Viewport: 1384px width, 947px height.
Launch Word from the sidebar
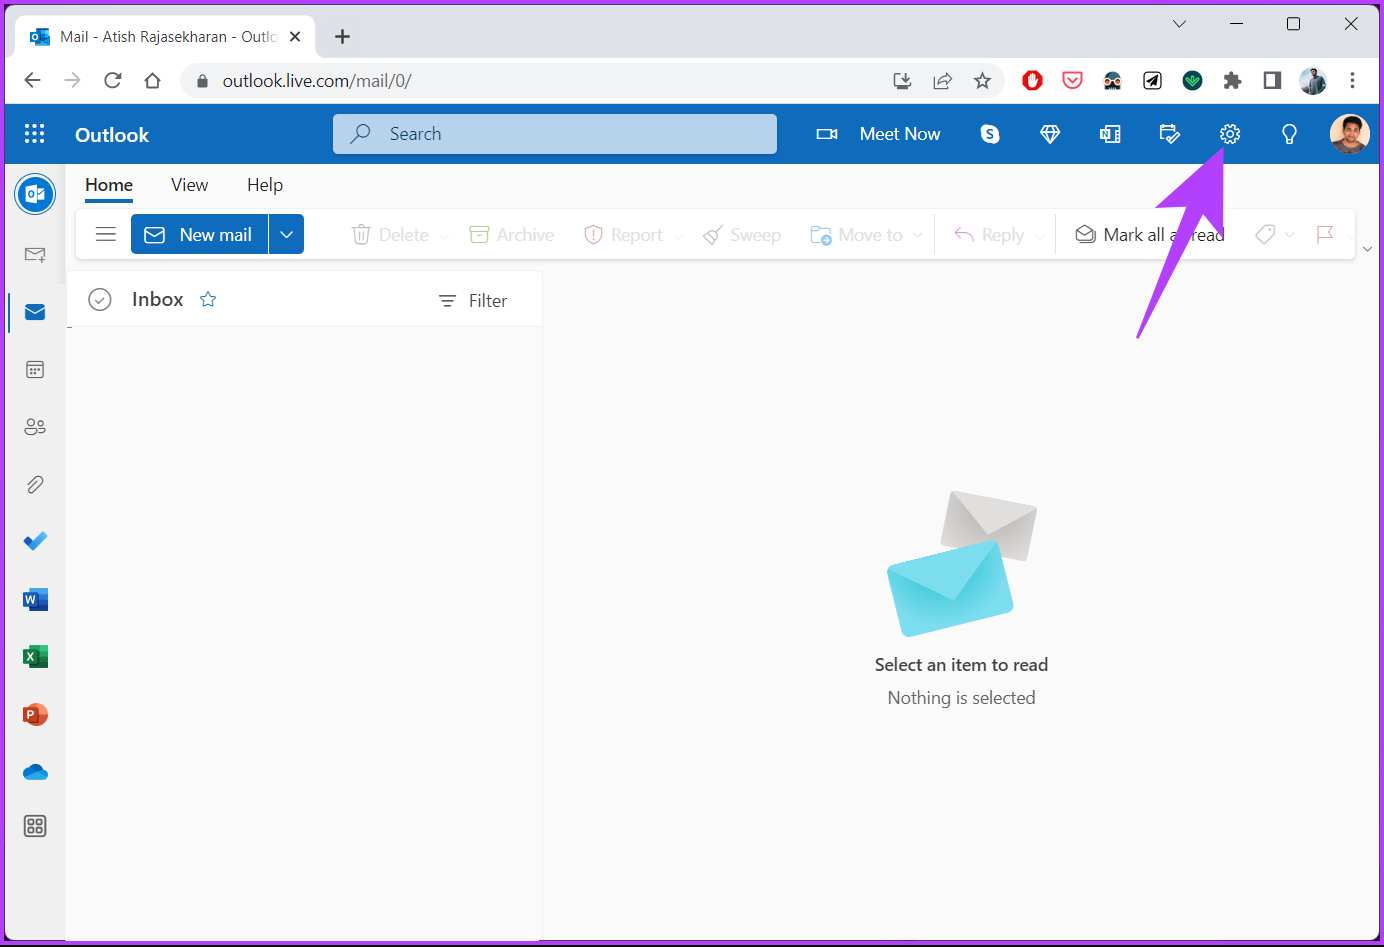[x=35, y=599]
